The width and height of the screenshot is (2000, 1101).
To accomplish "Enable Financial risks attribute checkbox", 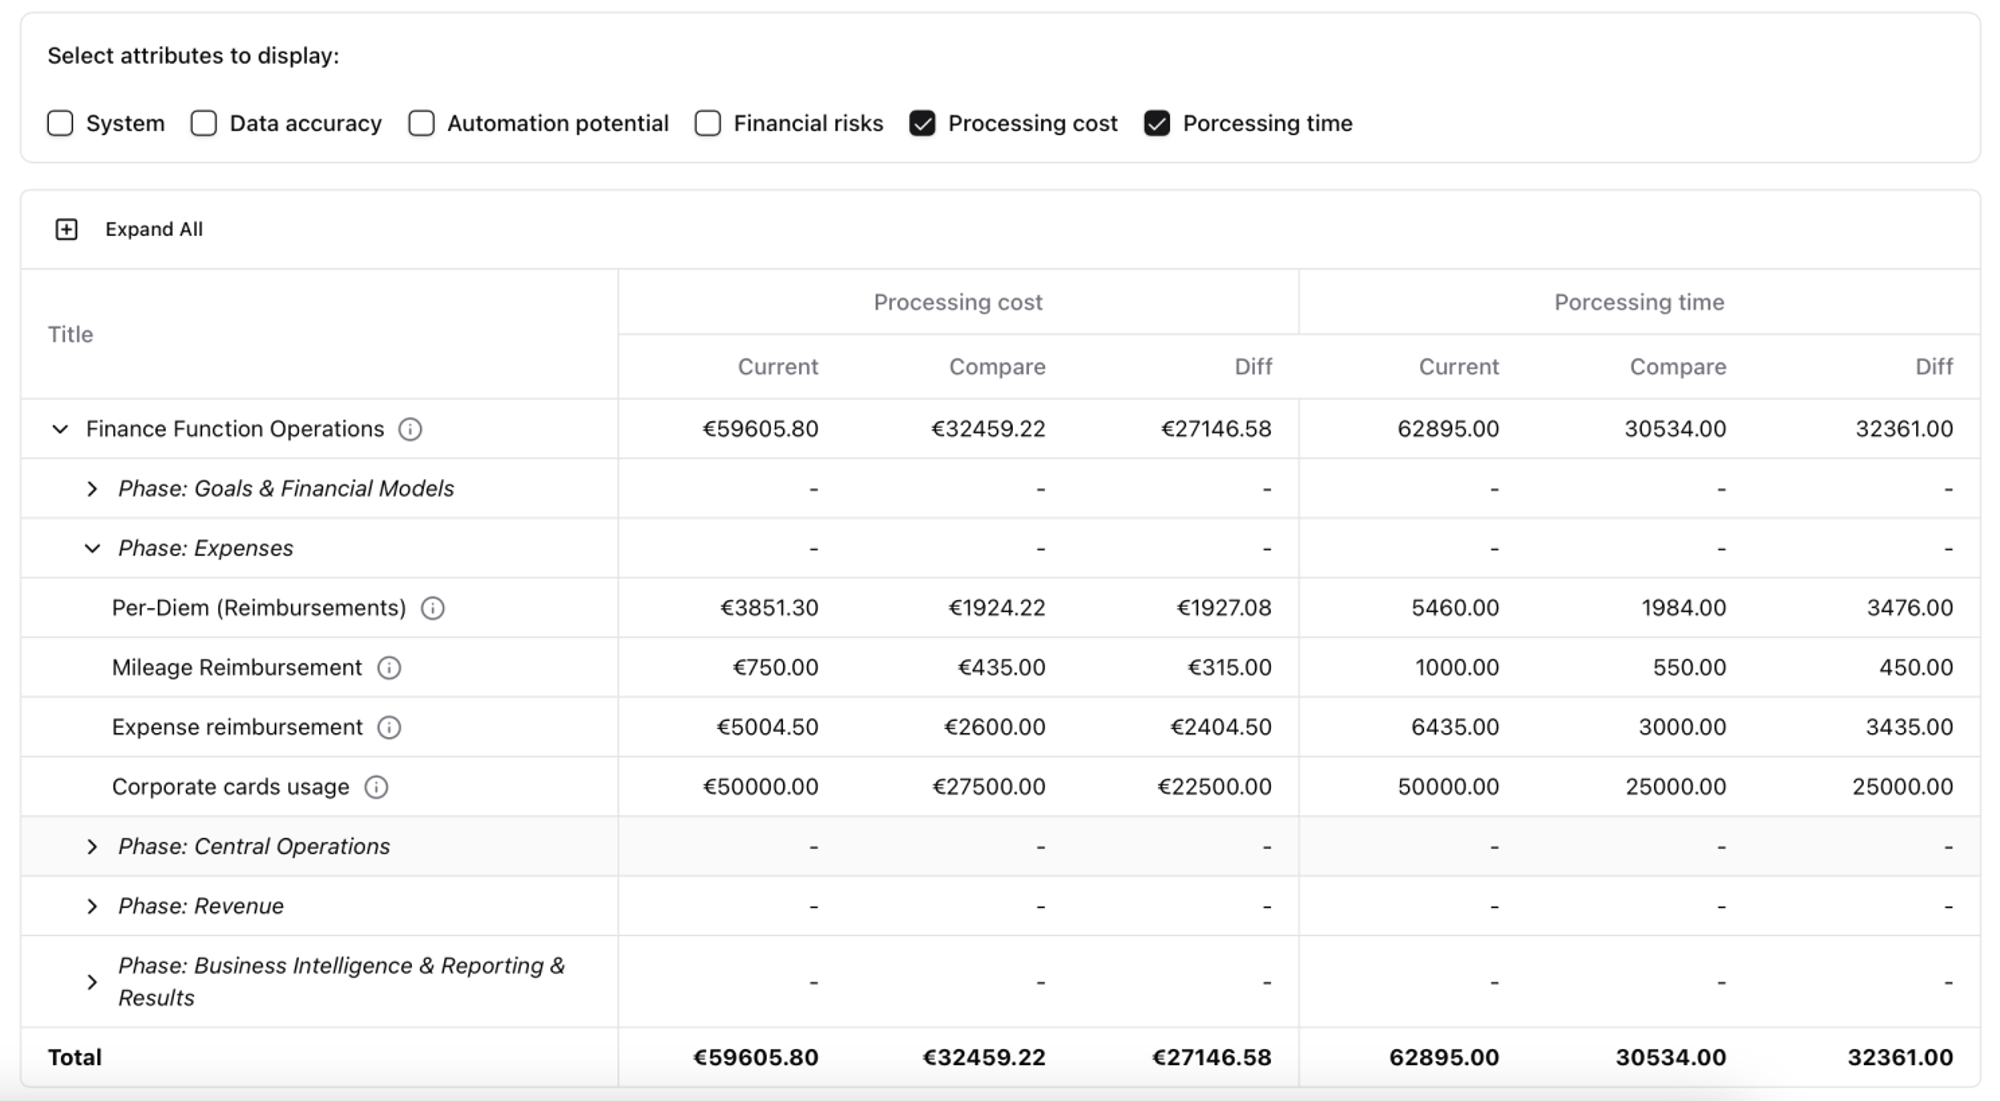I will 708,123.
